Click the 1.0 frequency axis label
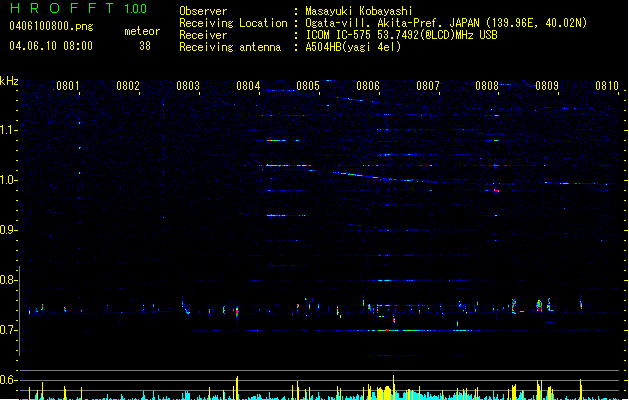 [x=8, y=180]
